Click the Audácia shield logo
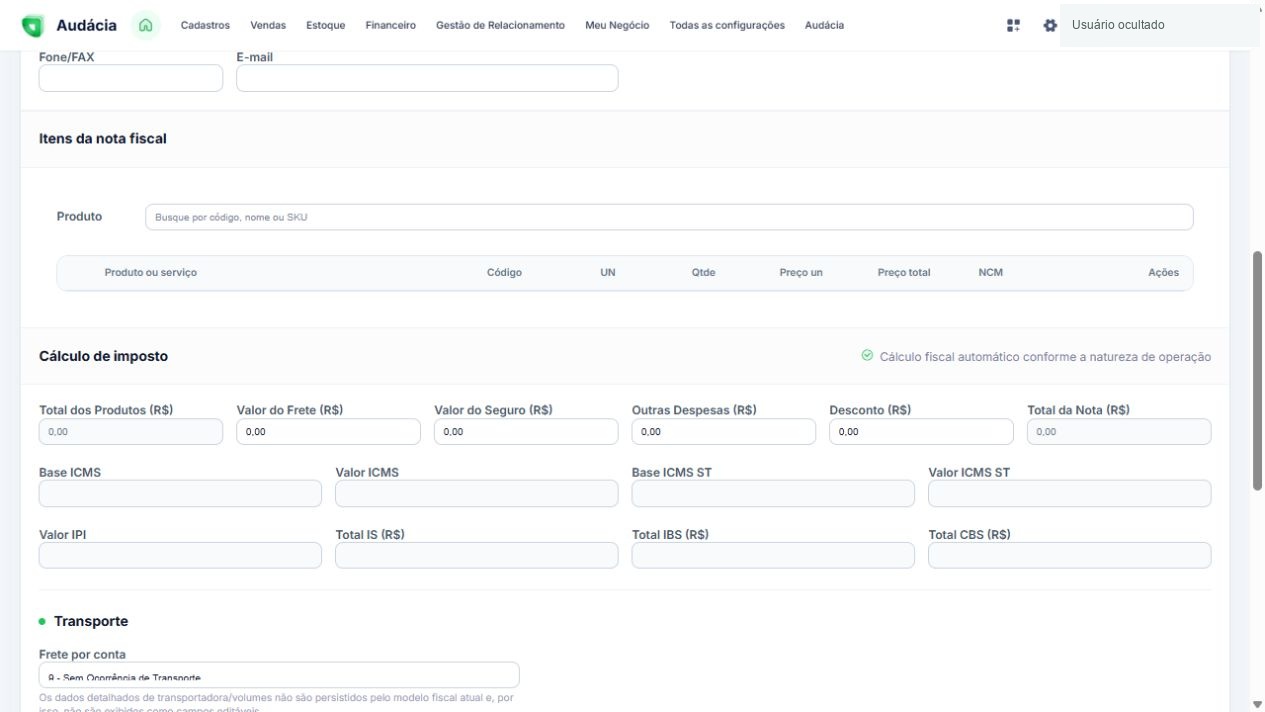Viewport: 1265px width, 712px height. tap(33, 25)
